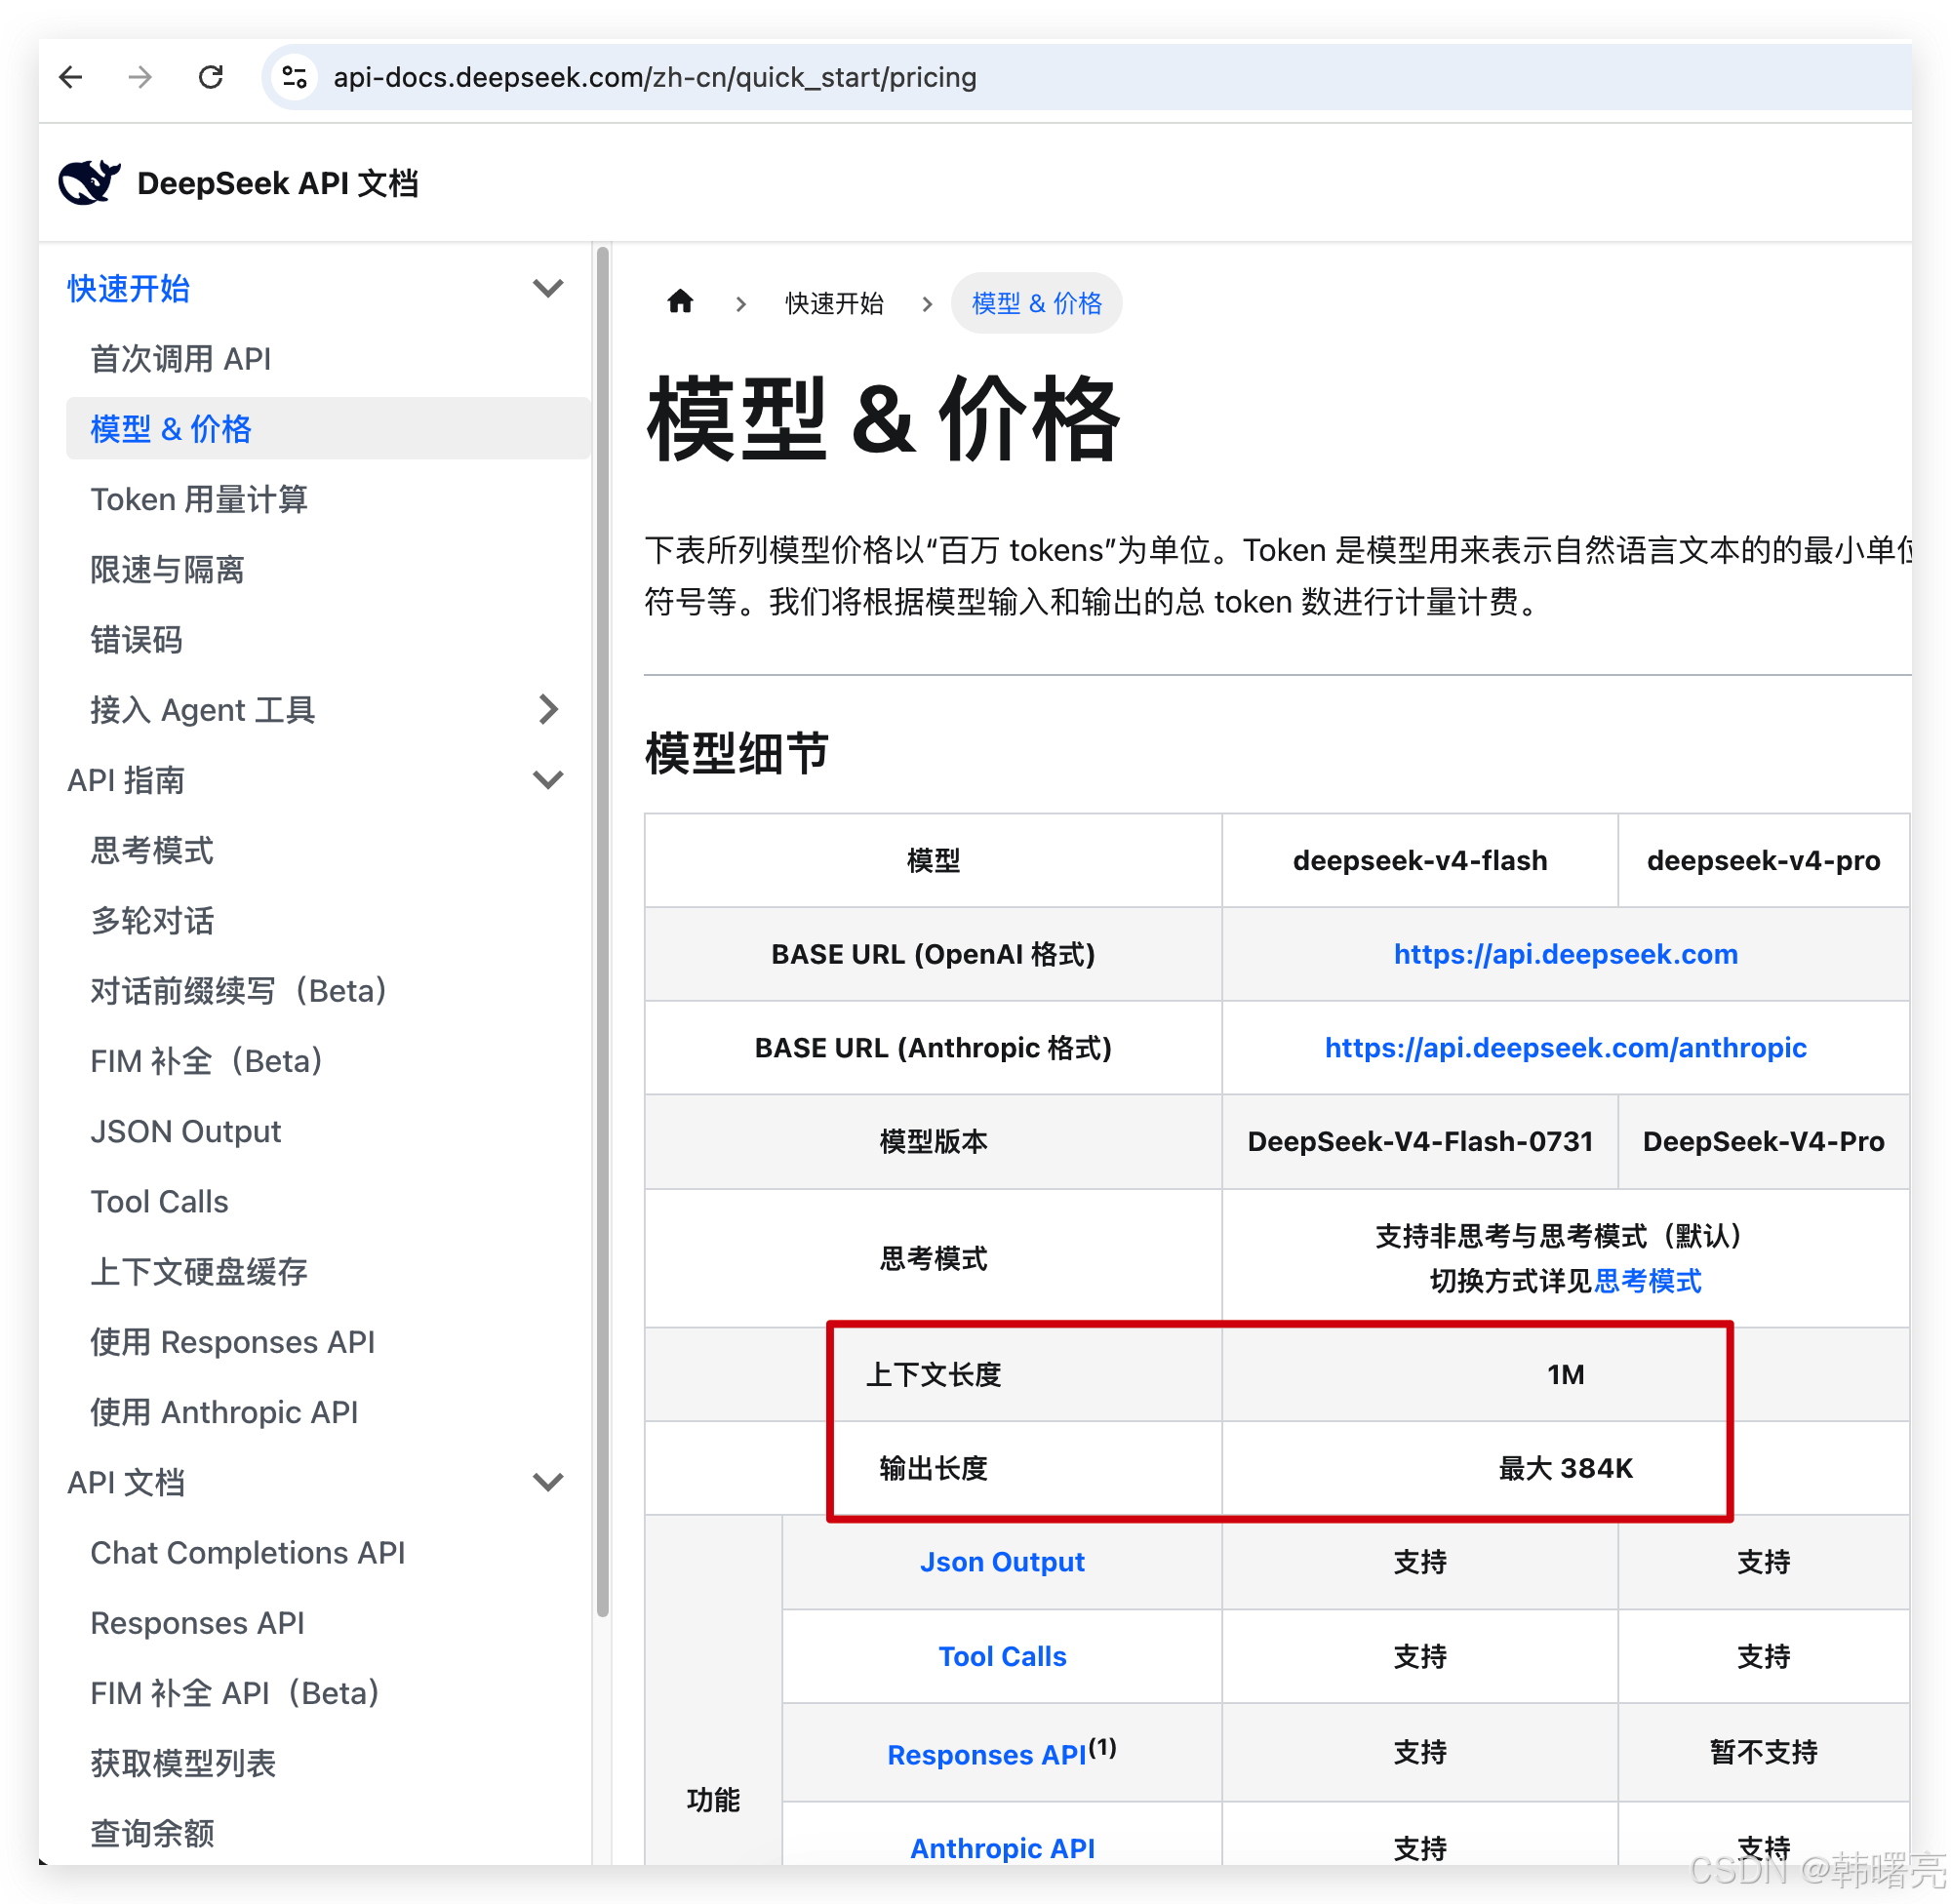
Task: Click DeepSeek-V4-Pro version cell
Action: [x=1763, y=1141]
